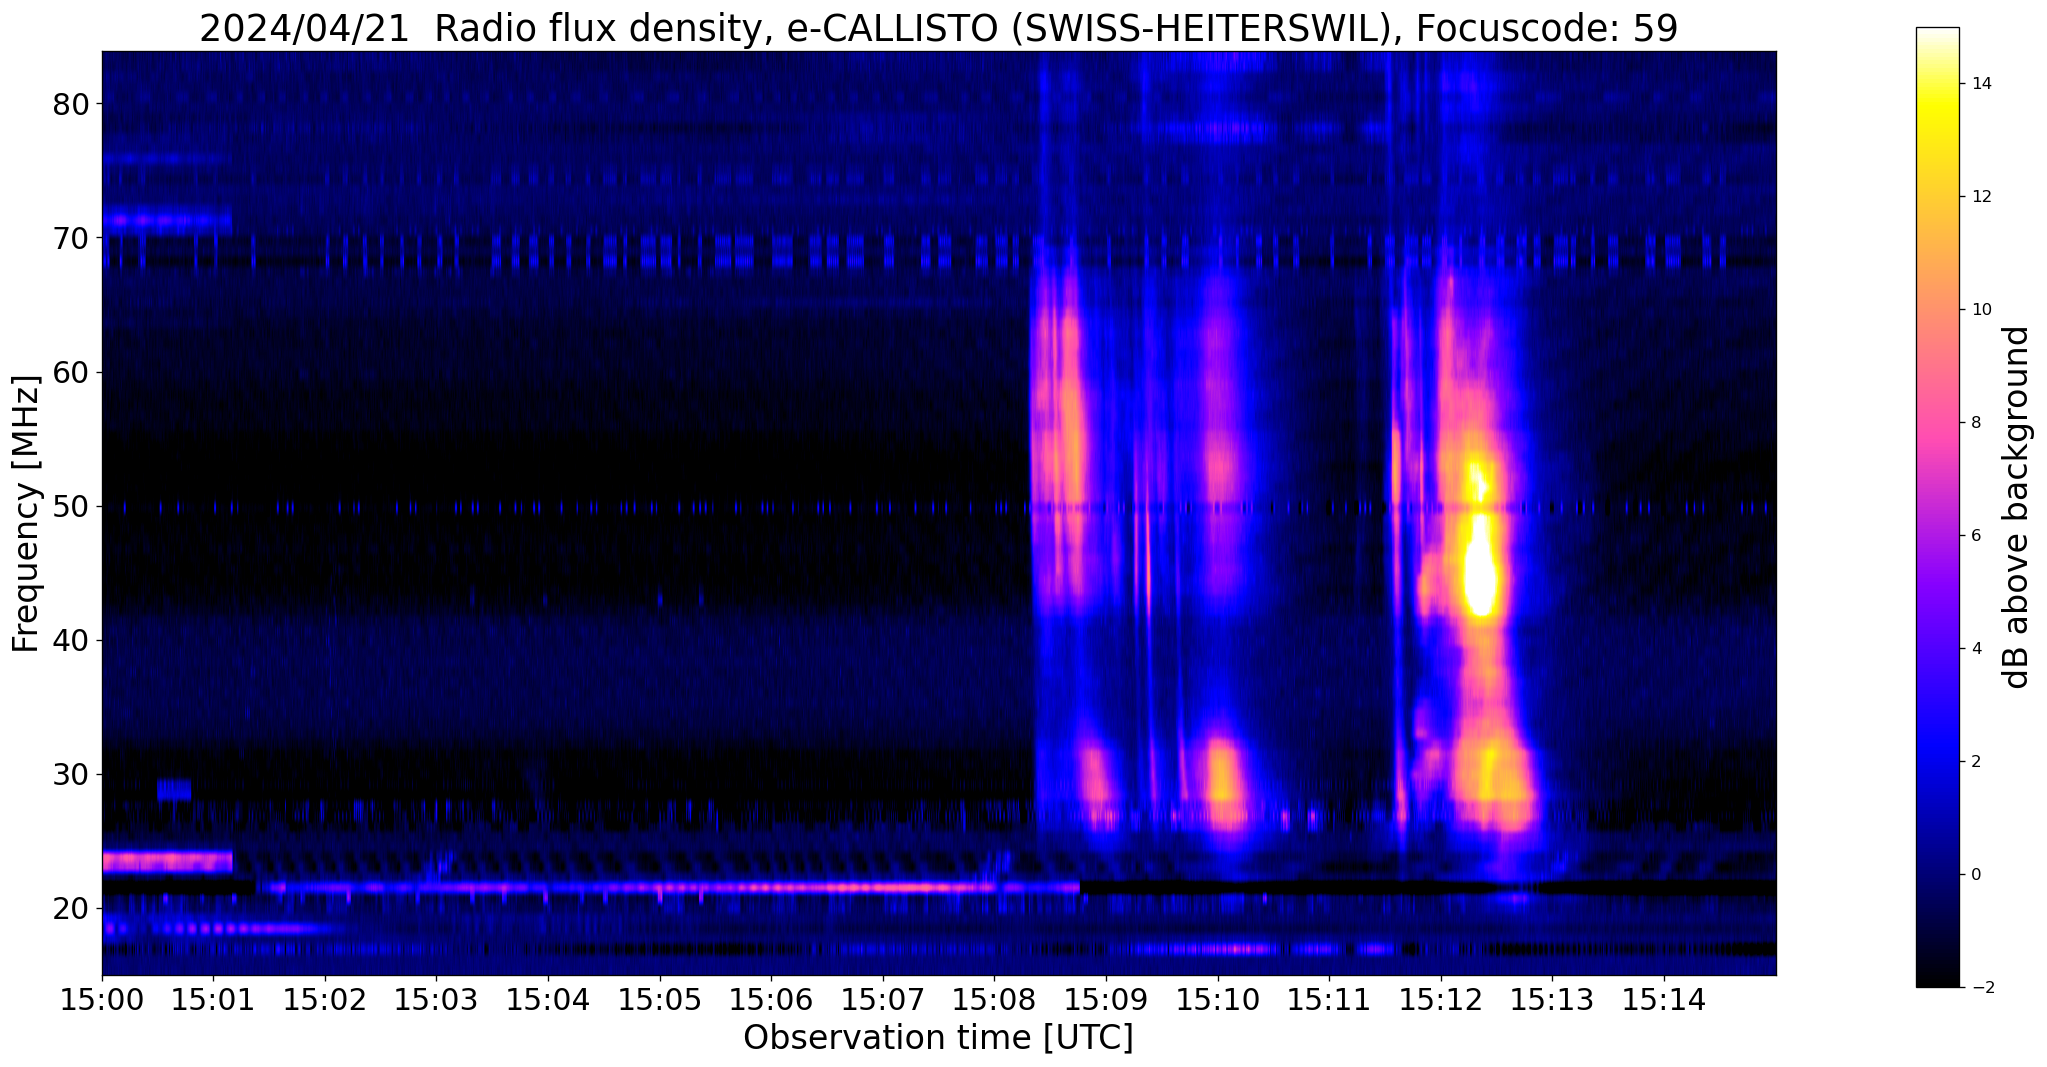The width and height of the screenshot is (2047, 1067).
Task: Click the 'Observation time [UTC]' x-axis label
Action: click(938, 1038)
